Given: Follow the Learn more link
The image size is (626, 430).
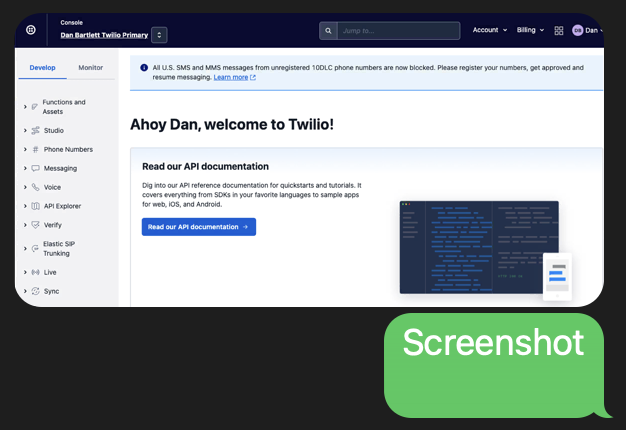Looking at the screenshot, I should 231,77.
